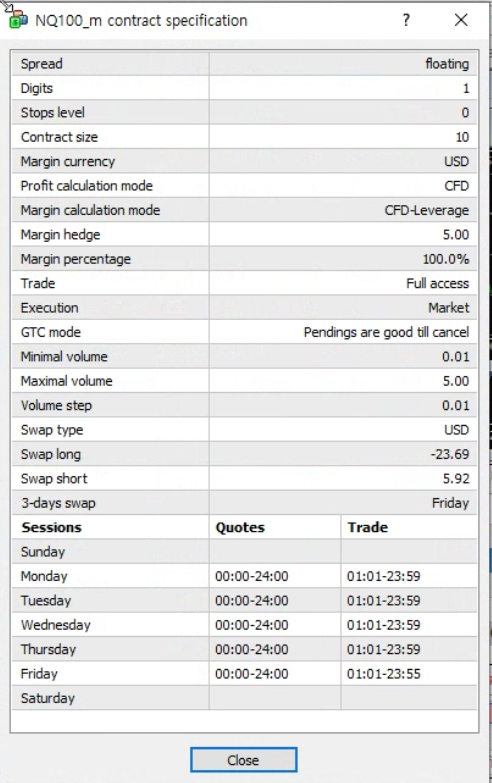Click the 3-days swap row
The image size is (492, 783).
(x=244, y=503)
